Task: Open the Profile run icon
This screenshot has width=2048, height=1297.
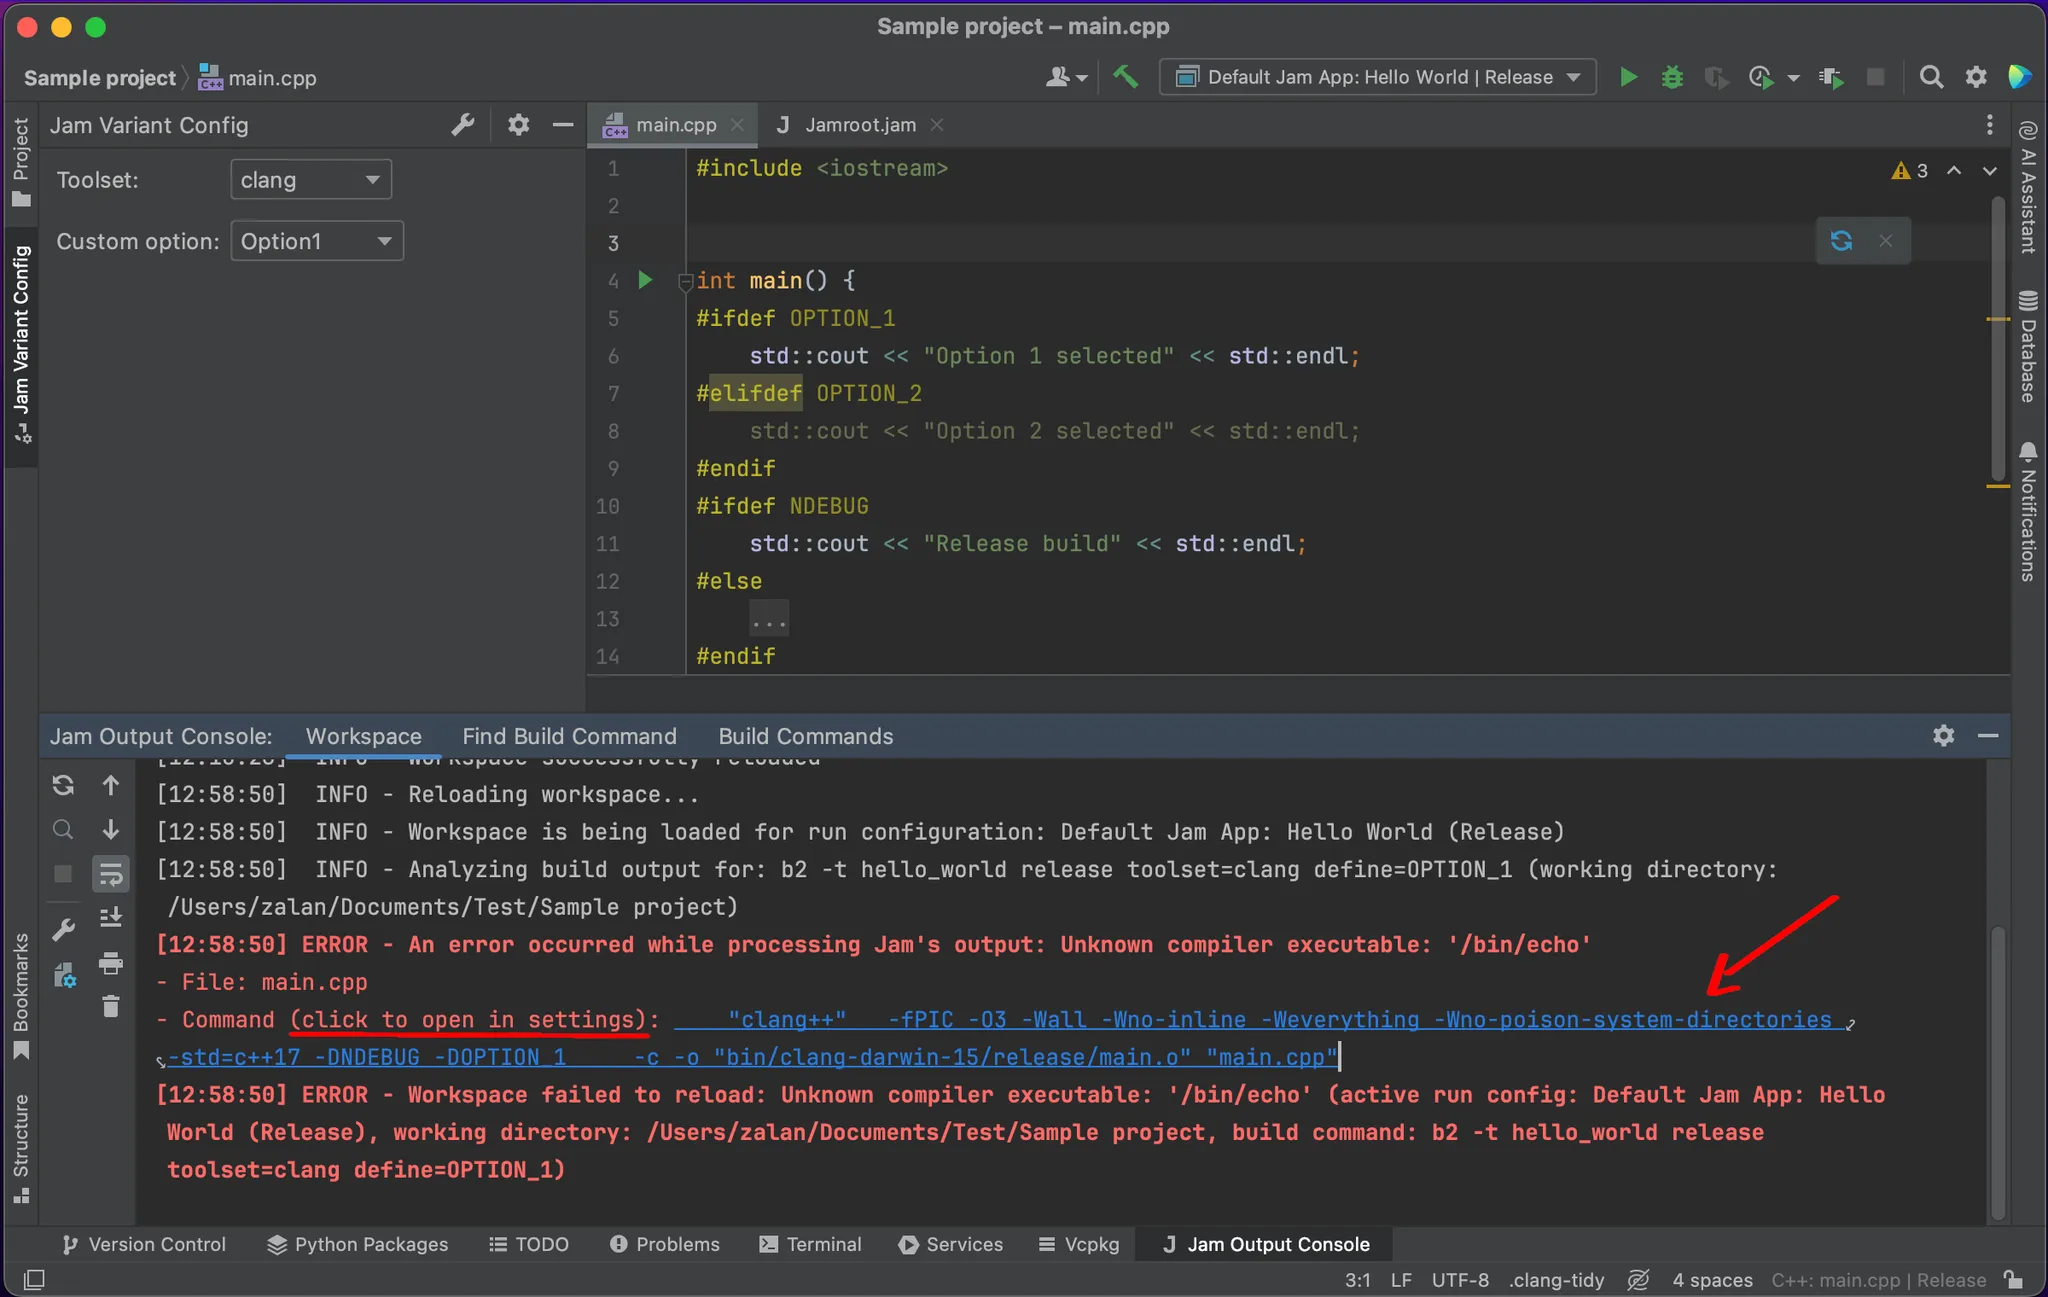Action: click(1761, 77)
